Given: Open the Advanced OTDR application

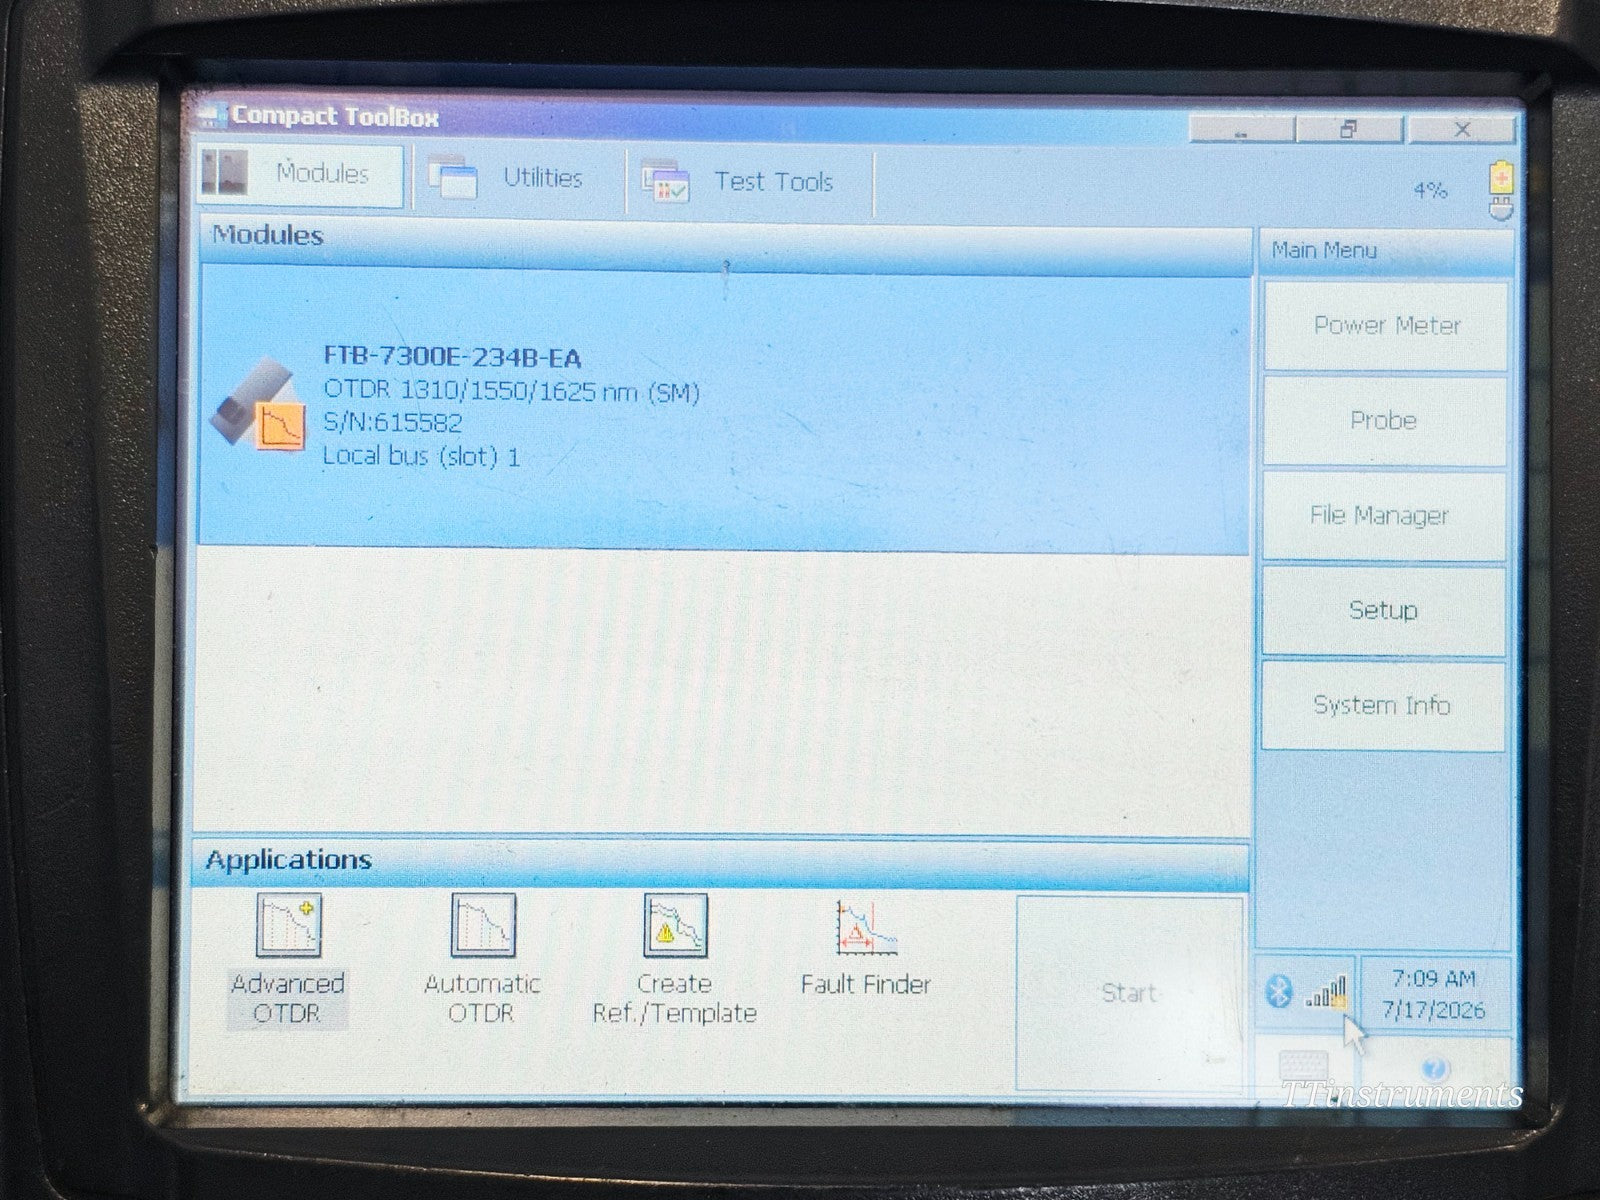Looking at the screenshot, I should click(288, 962).
